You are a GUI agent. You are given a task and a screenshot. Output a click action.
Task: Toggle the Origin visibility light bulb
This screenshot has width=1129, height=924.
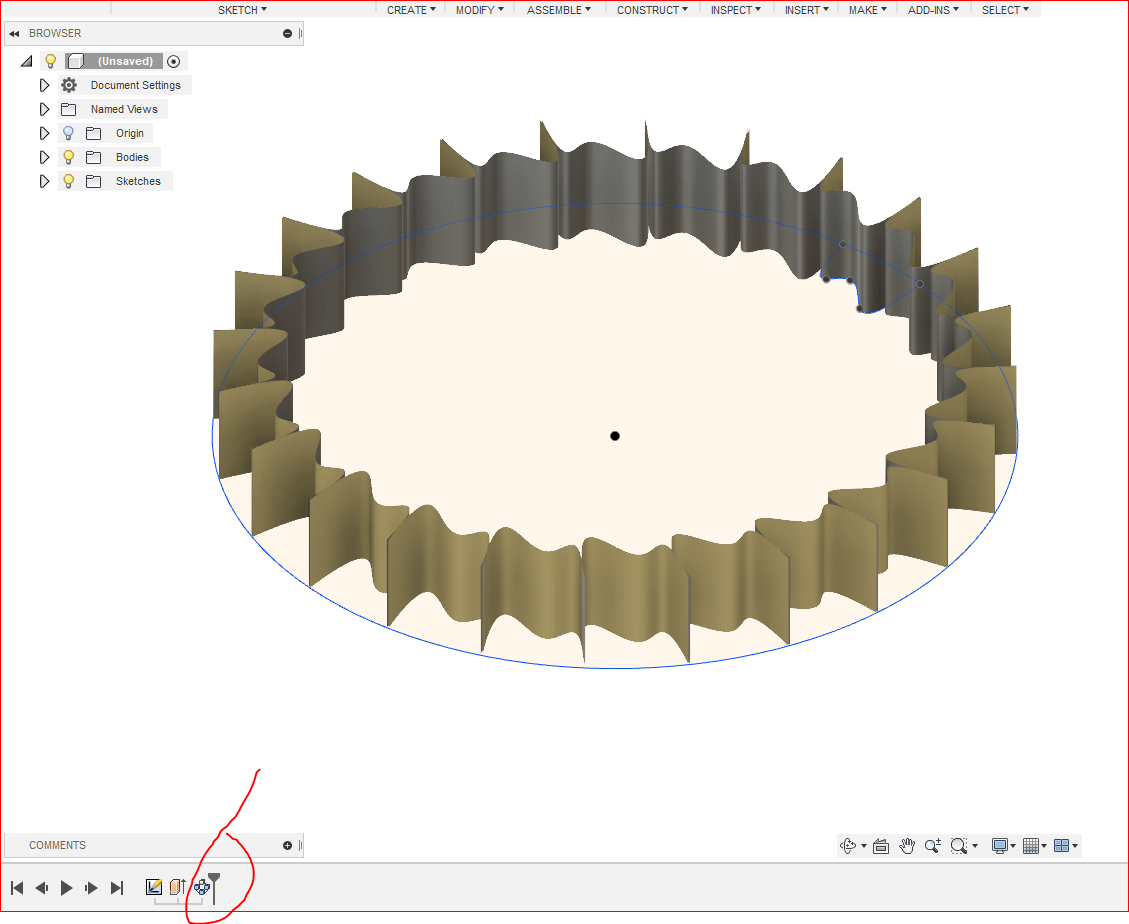pos(67,132)
